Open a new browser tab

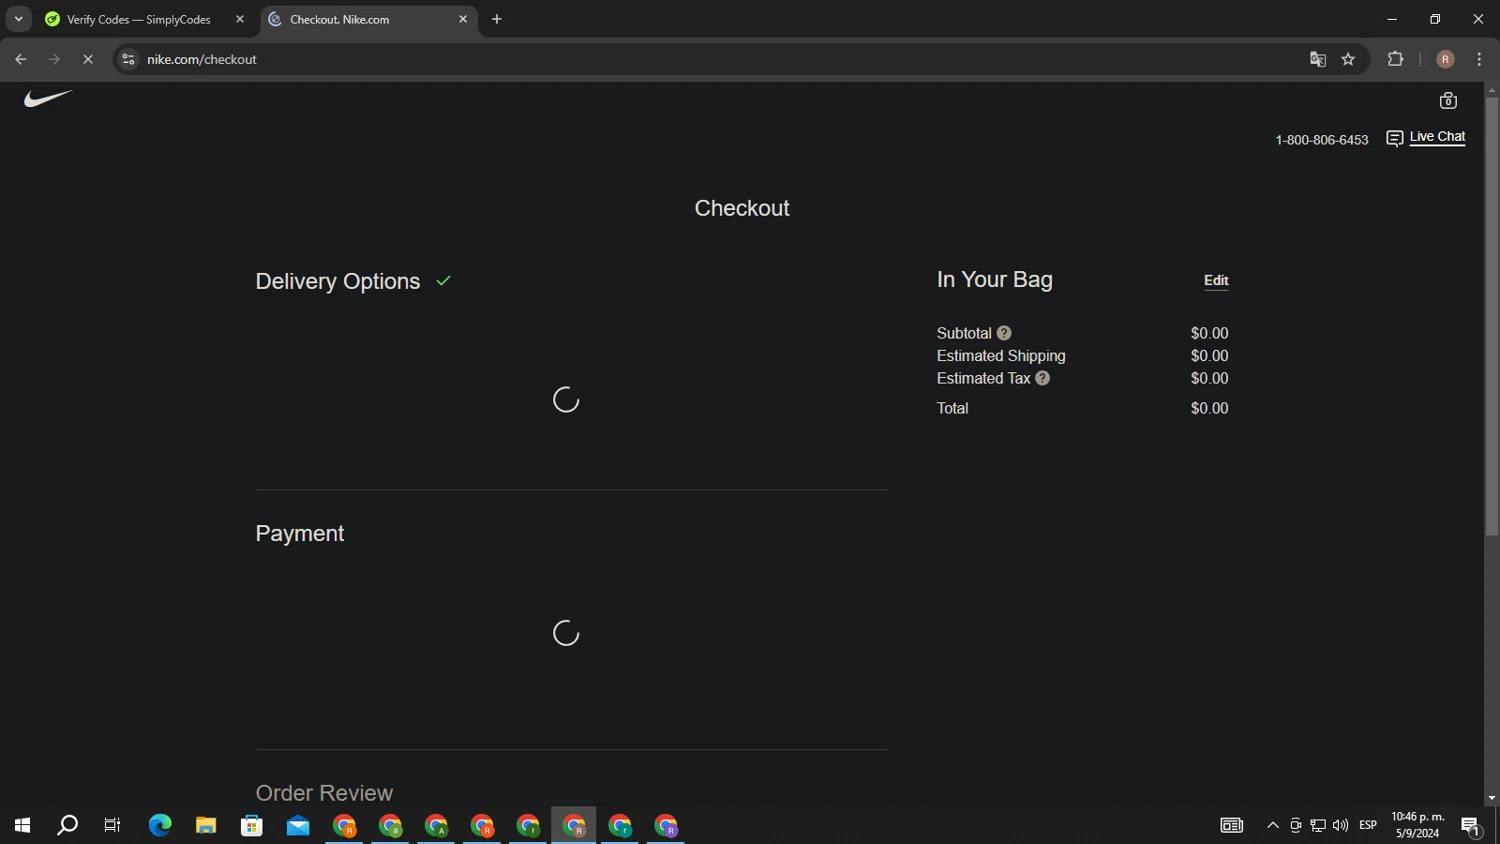tap(497, 19)
